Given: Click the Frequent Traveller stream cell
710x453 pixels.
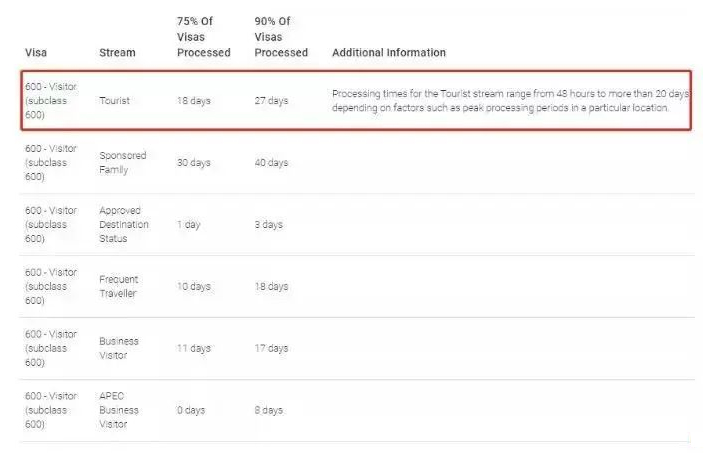Looking at the screenshot, I should [x=119, y=286].
